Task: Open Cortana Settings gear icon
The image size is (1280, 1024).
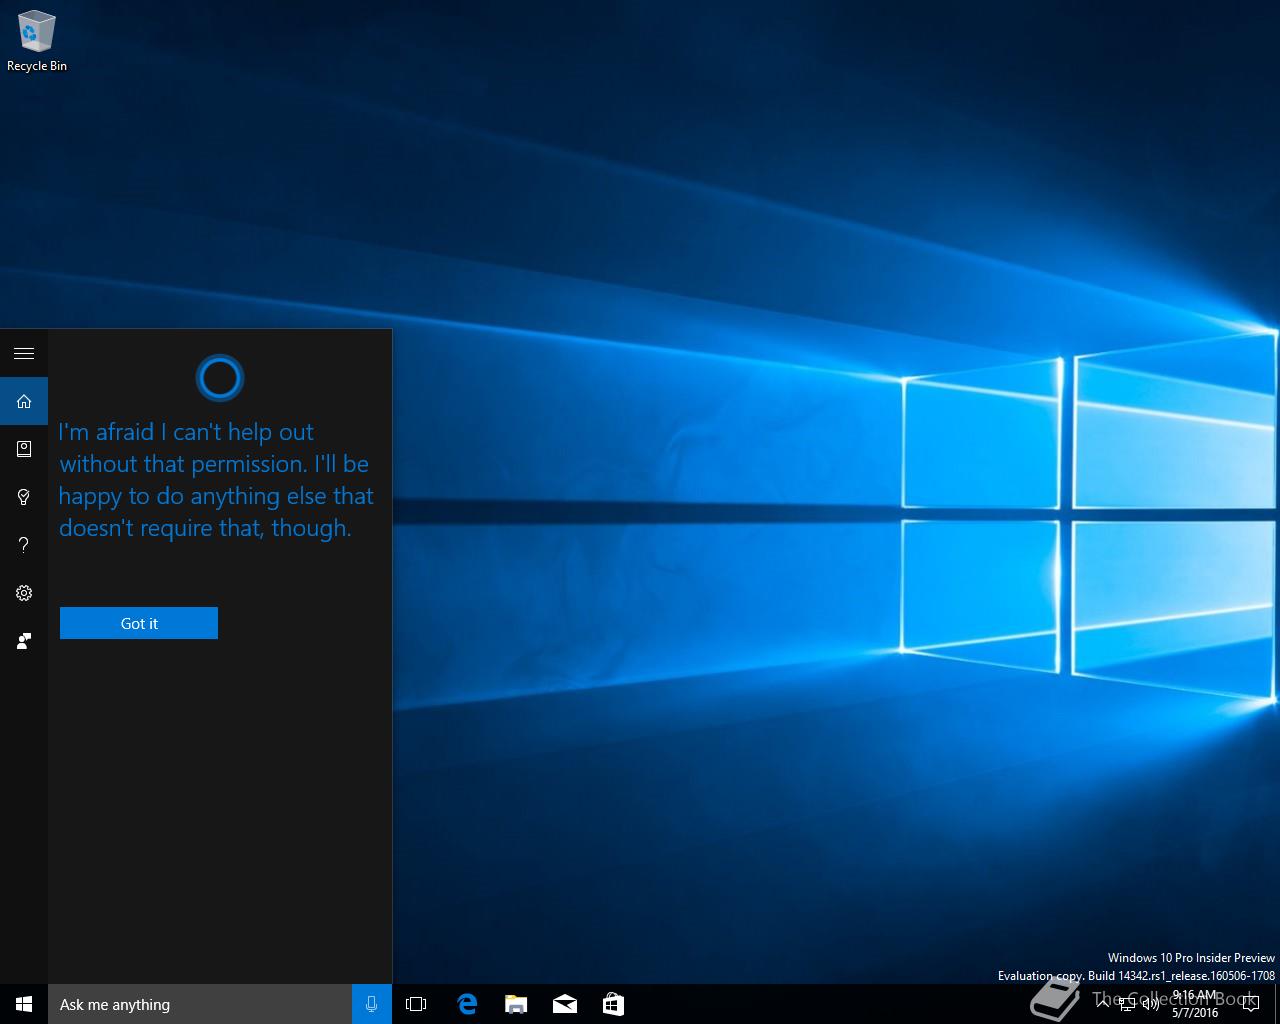Action: [24, 593]
